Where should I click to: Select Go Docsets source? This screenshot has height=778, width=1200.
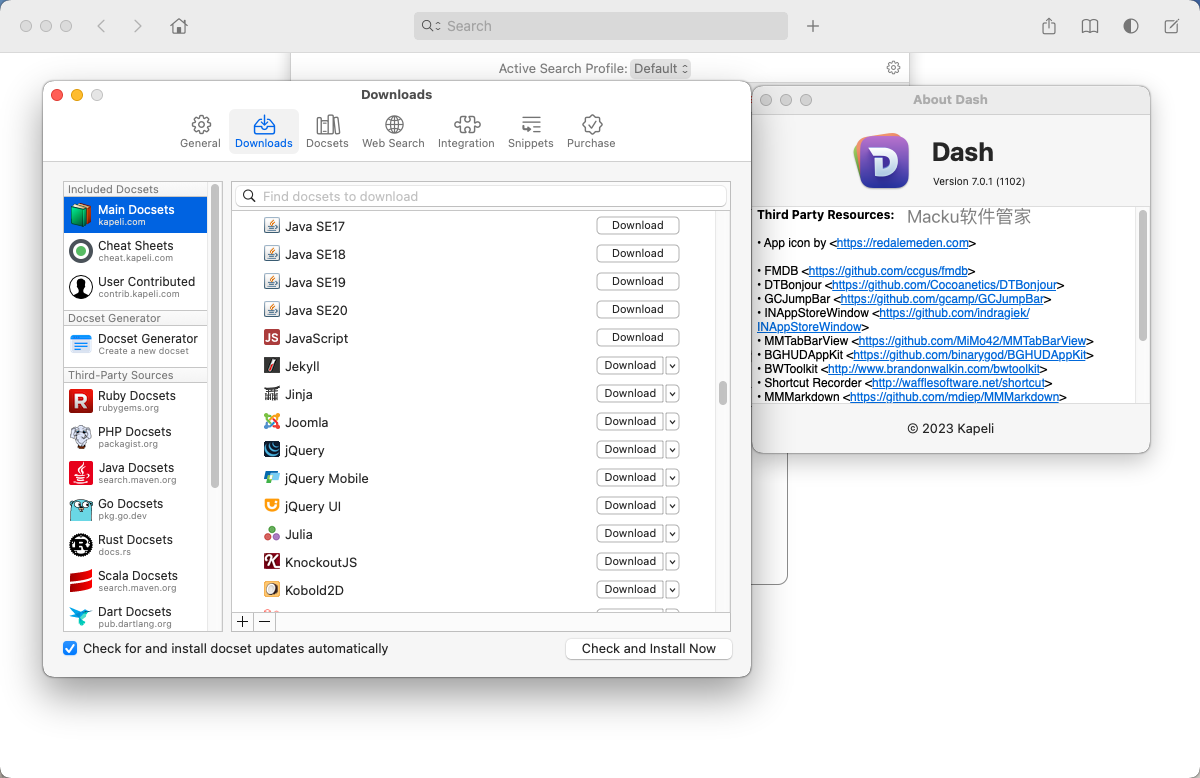[x=135, y=509]
